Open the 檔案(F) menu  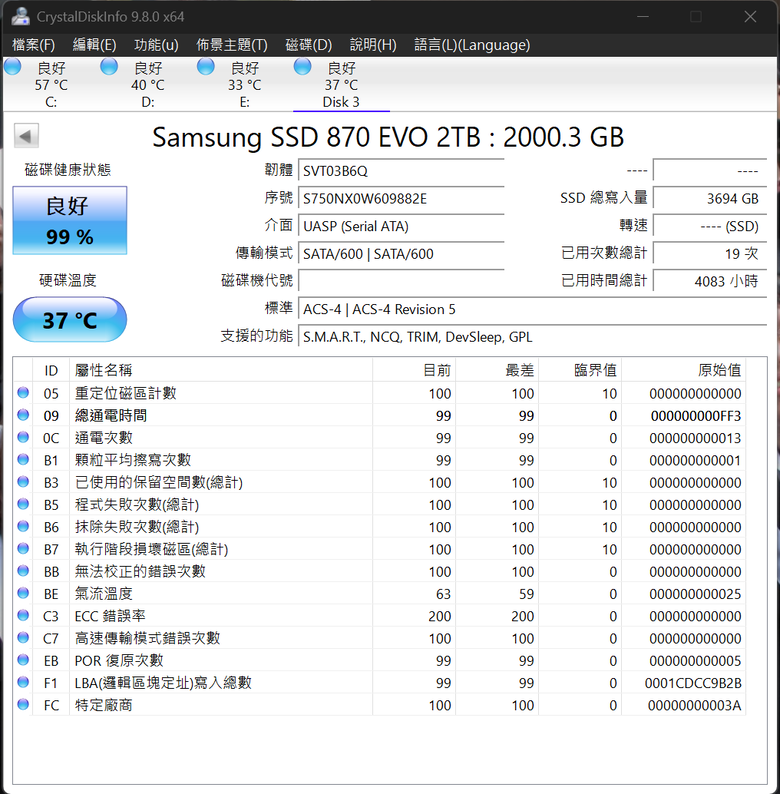33,45
